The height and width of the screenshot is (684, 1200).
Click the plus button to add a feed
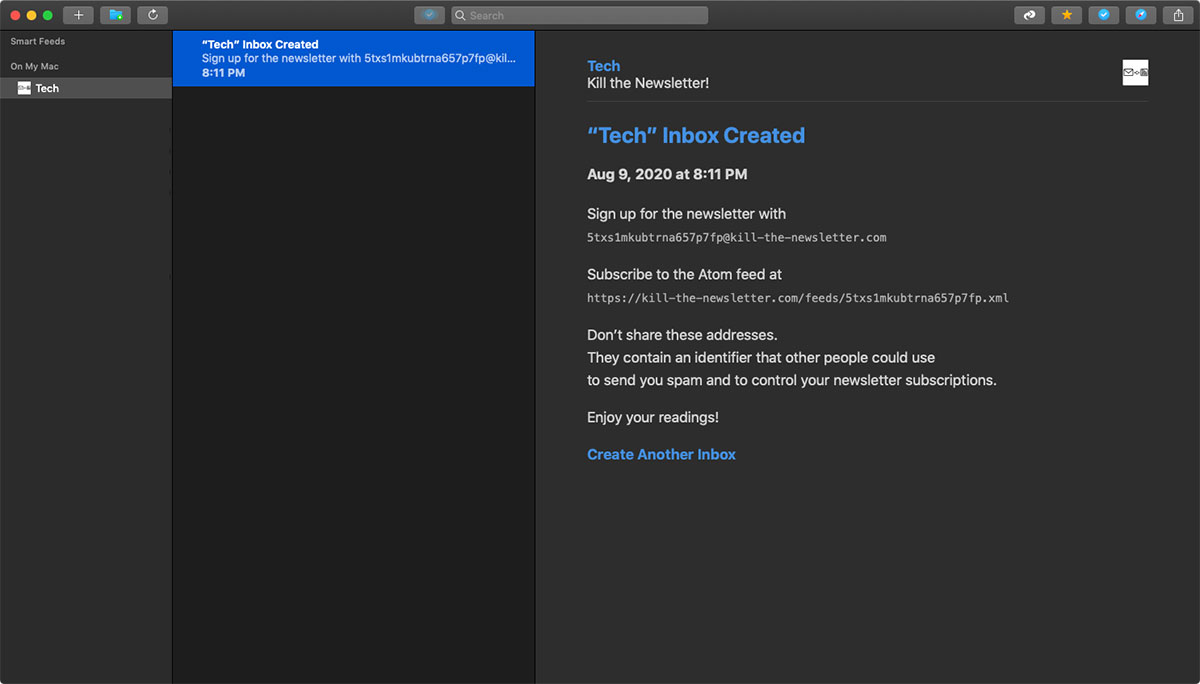(78, 15)
